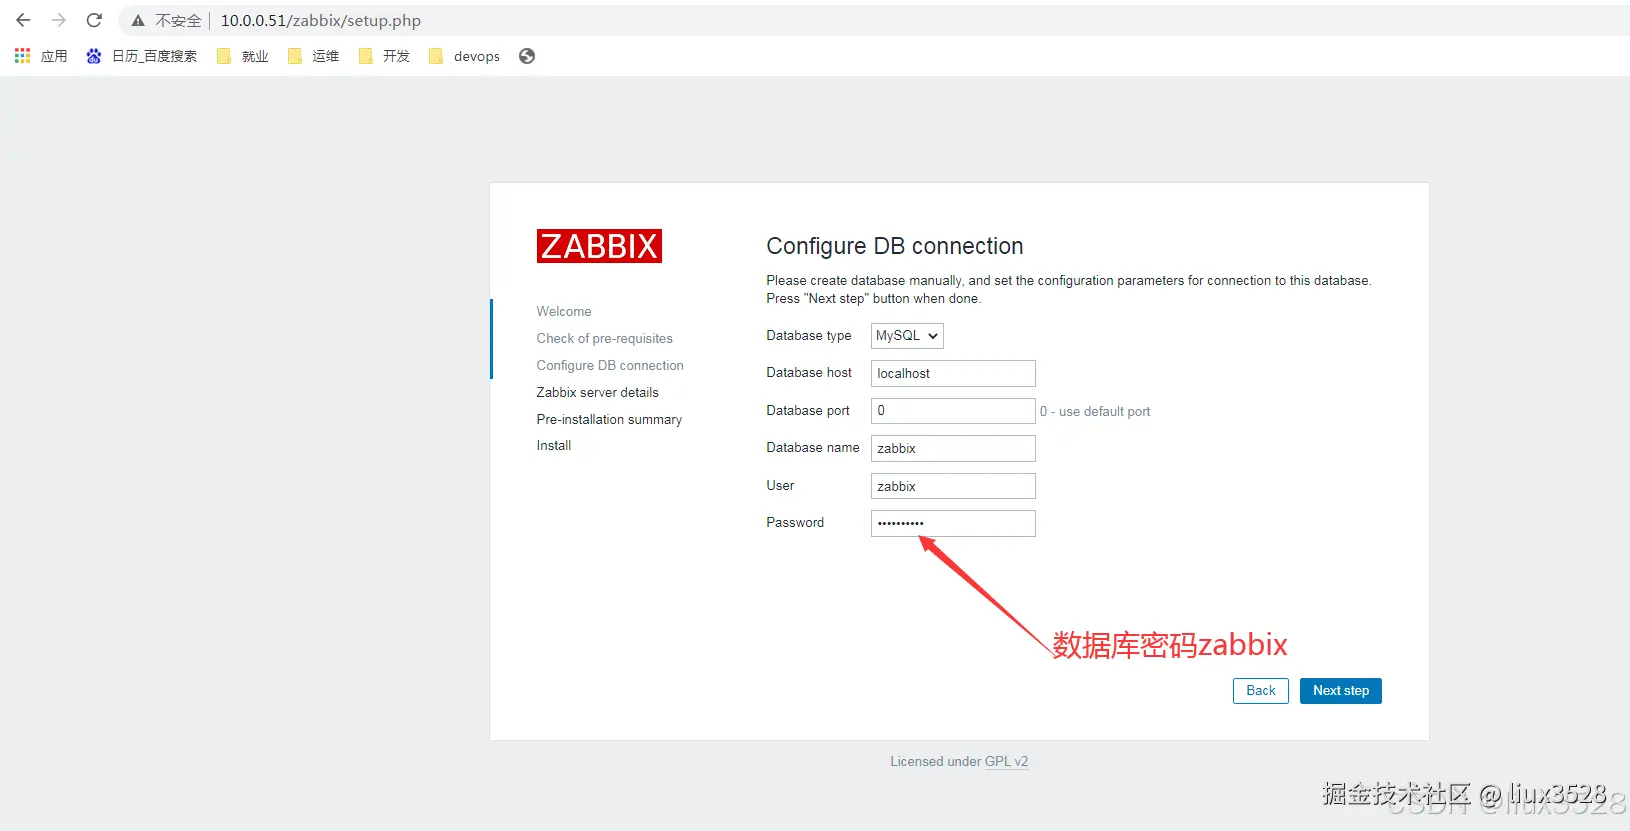Click the ZABBIX logo
This screenshot has height=831, width=1630.
(599, 246)
